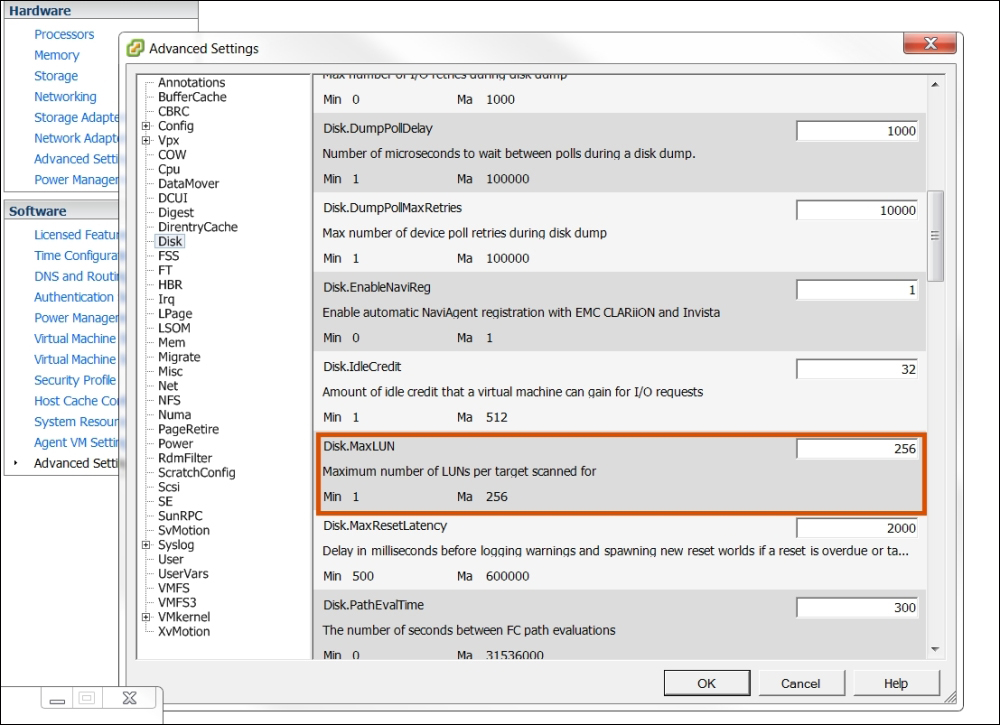Select Annotations in the settings tree
This screenshot has height=725, width=1000.
(x=191, y=83)
